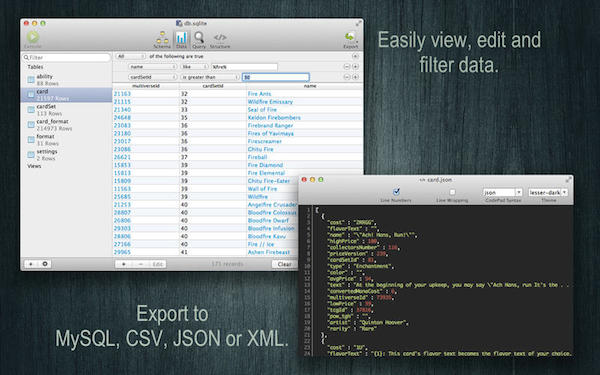Open the Query magnifier icon
600x375 pixels.
click(199, 38)
